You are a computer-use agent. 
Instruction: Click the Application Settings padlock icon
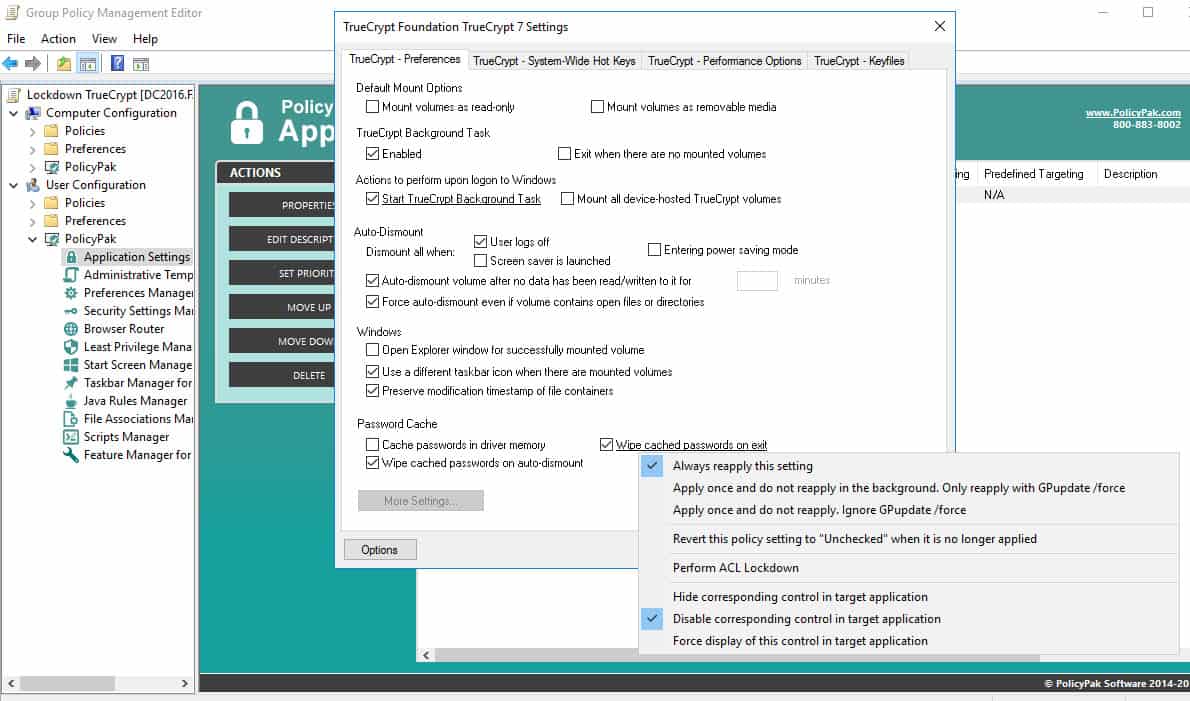[x=71, y=257]
